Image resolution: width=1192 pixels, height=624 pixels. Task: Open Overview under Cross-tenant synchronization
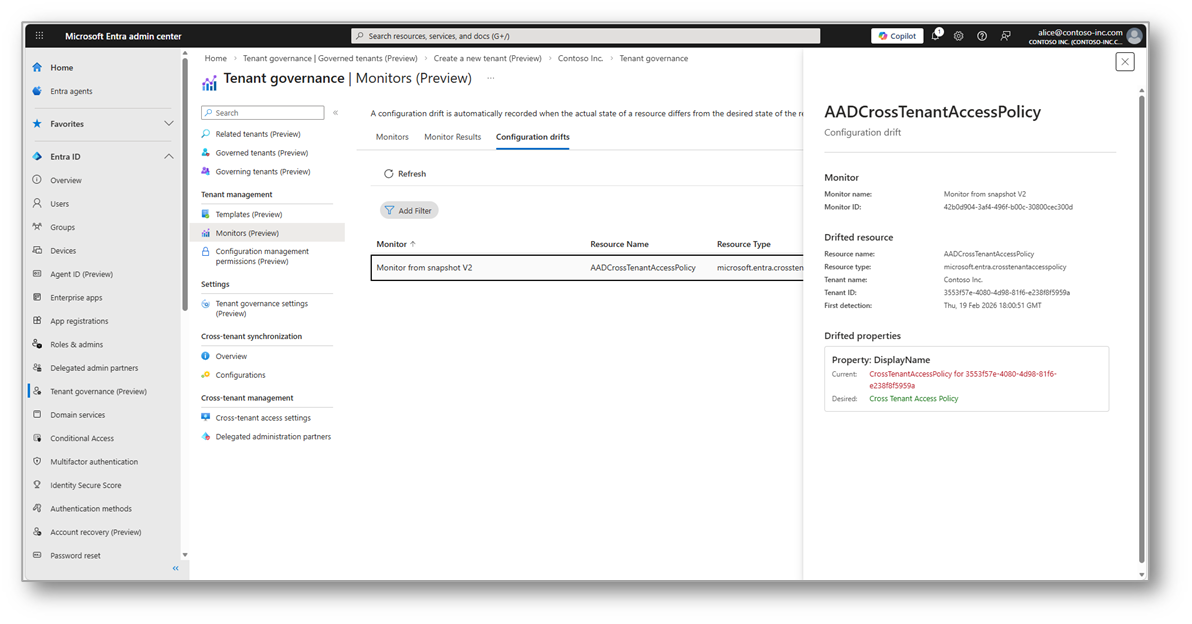tap(231, 356)
